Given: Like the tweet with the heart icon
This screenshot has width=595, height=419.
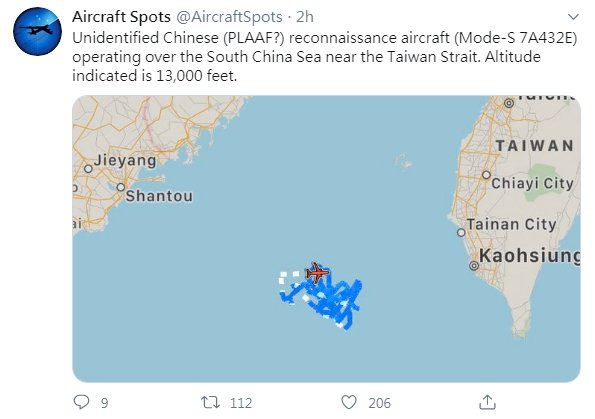Looking at the screenshot, I should tap(349, 402).
